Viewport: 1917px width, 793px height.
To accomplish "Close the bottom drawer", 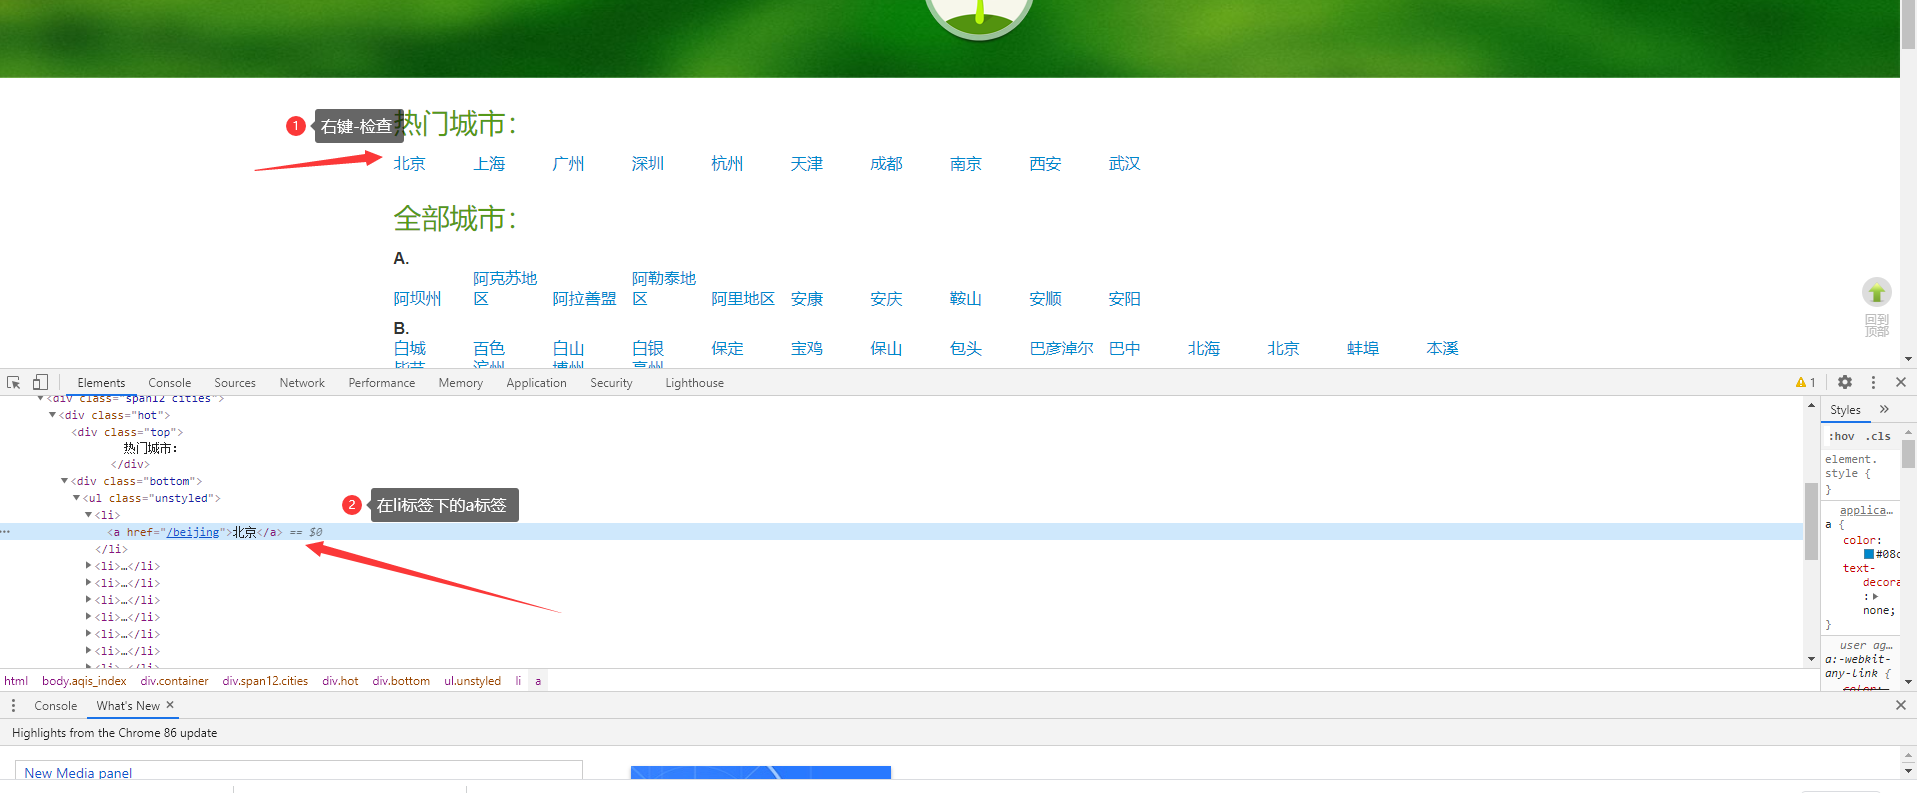I will (1901, 705).
